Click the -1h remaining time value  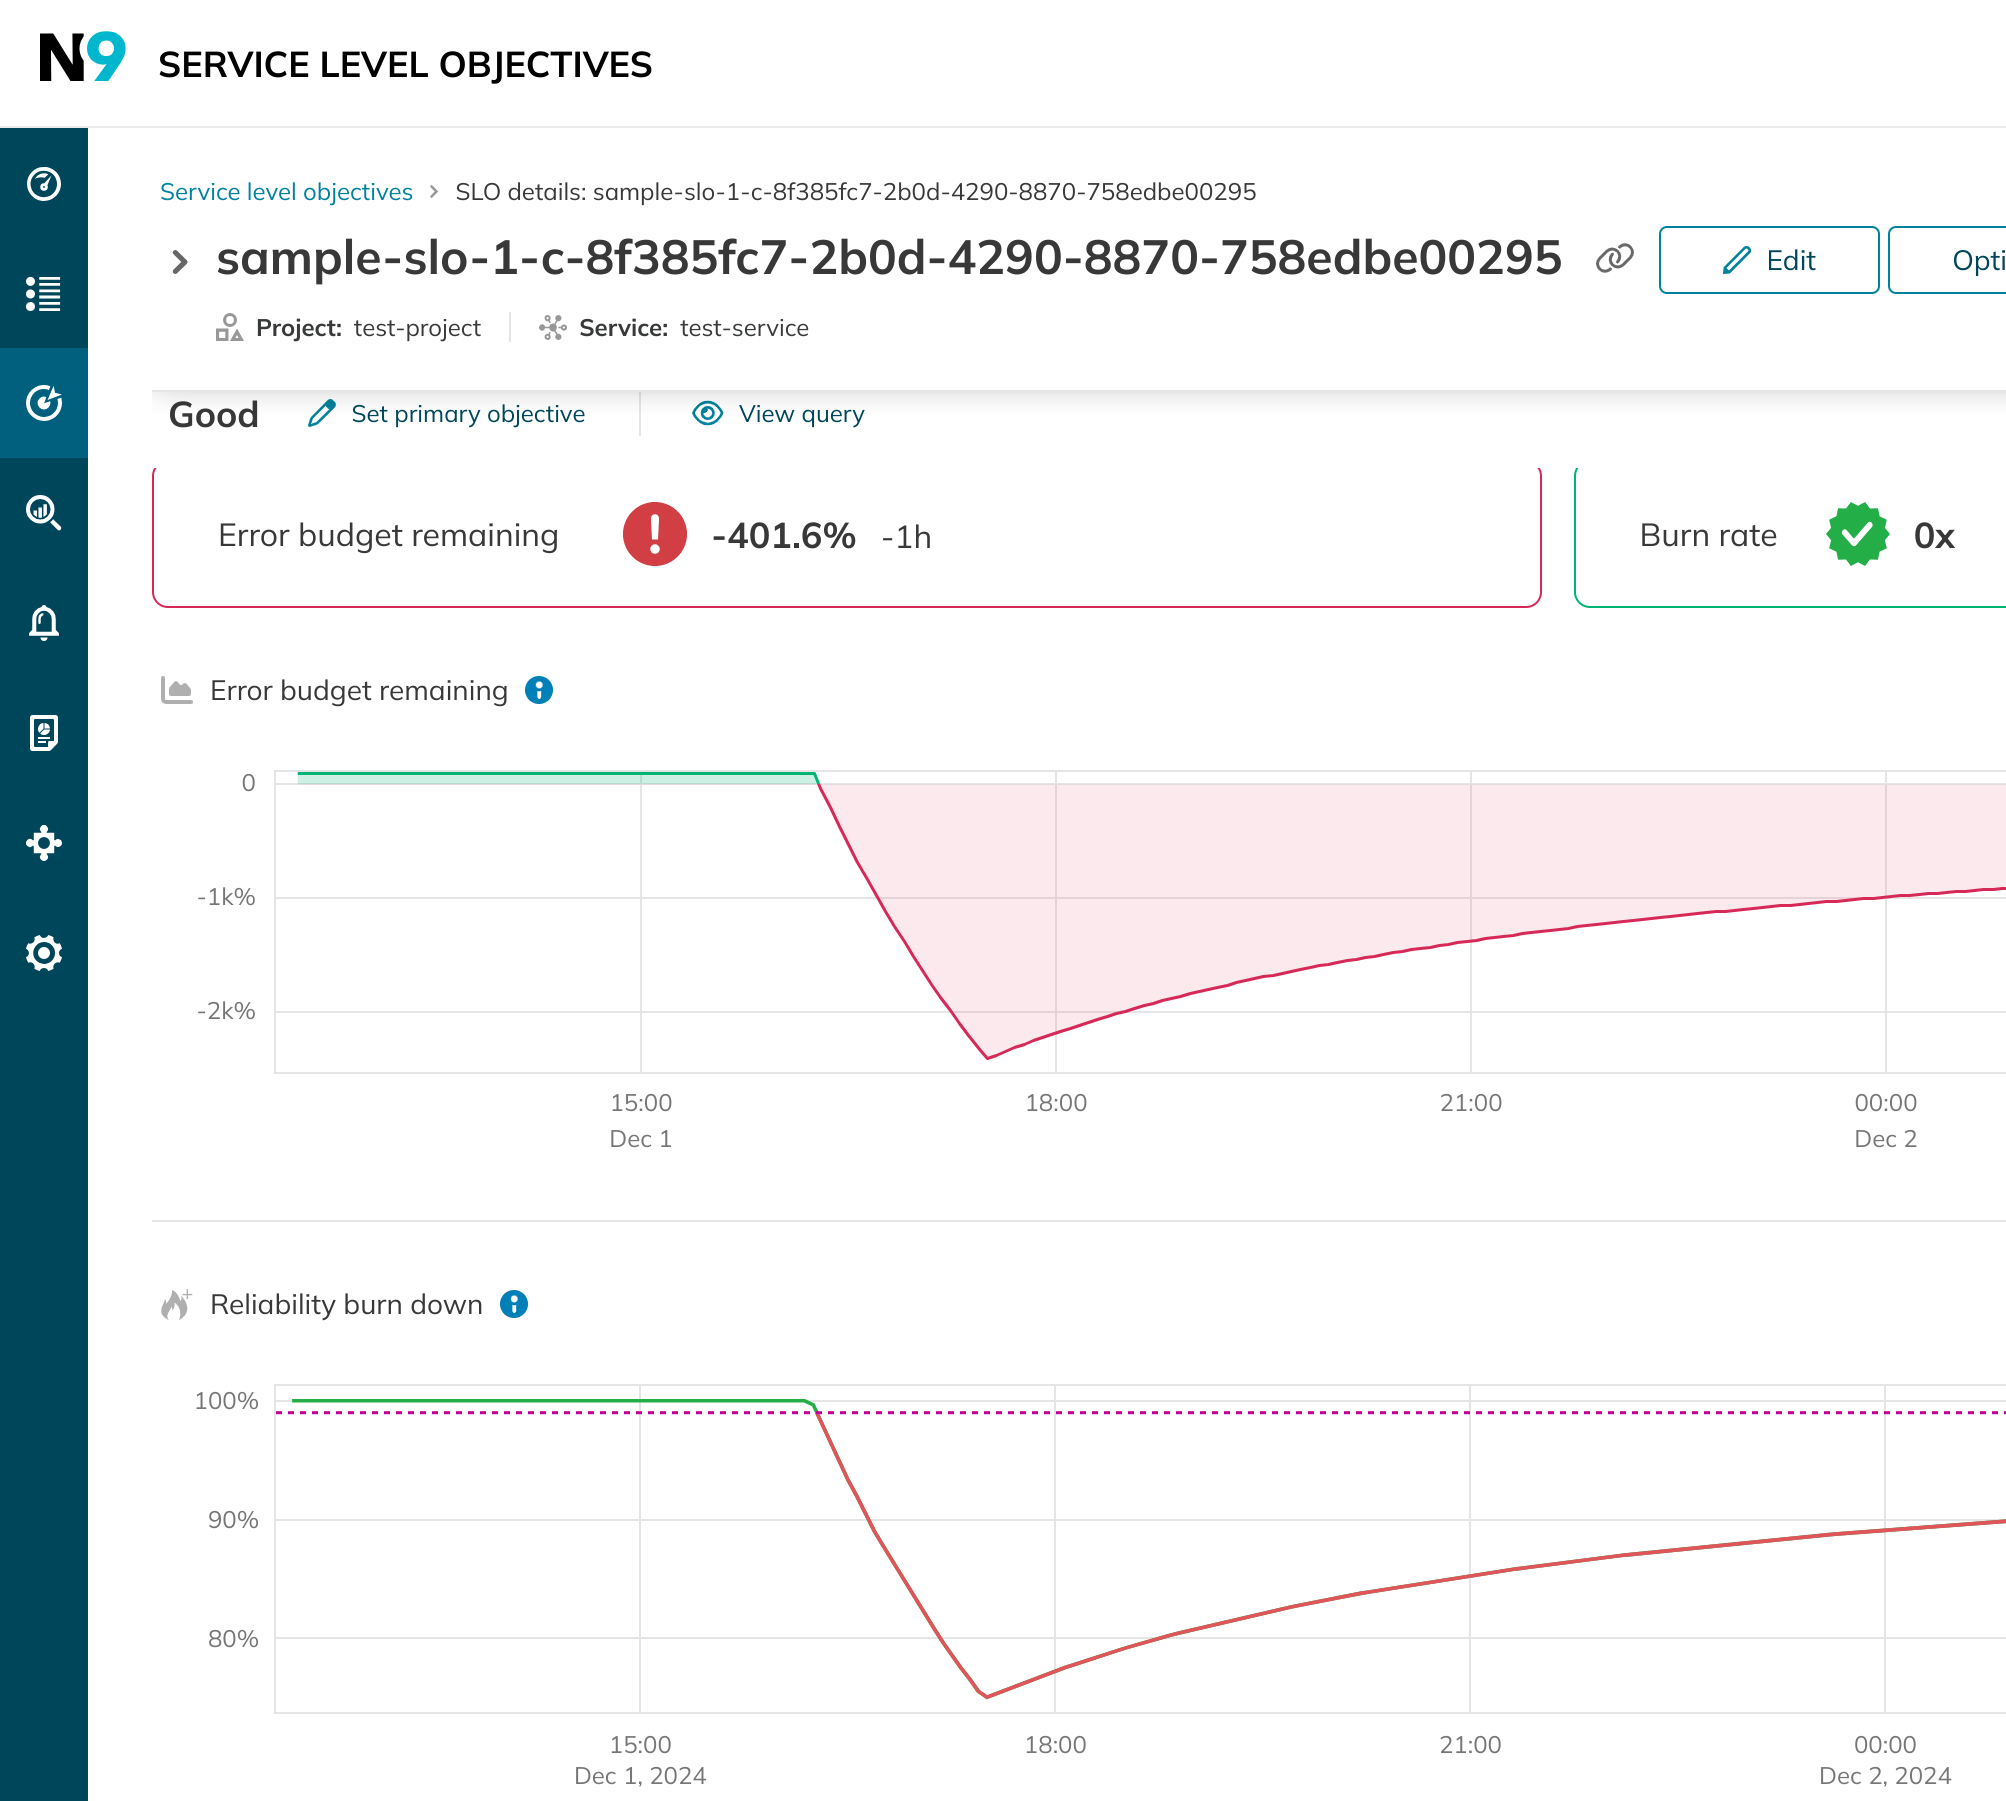coord(906,537)
